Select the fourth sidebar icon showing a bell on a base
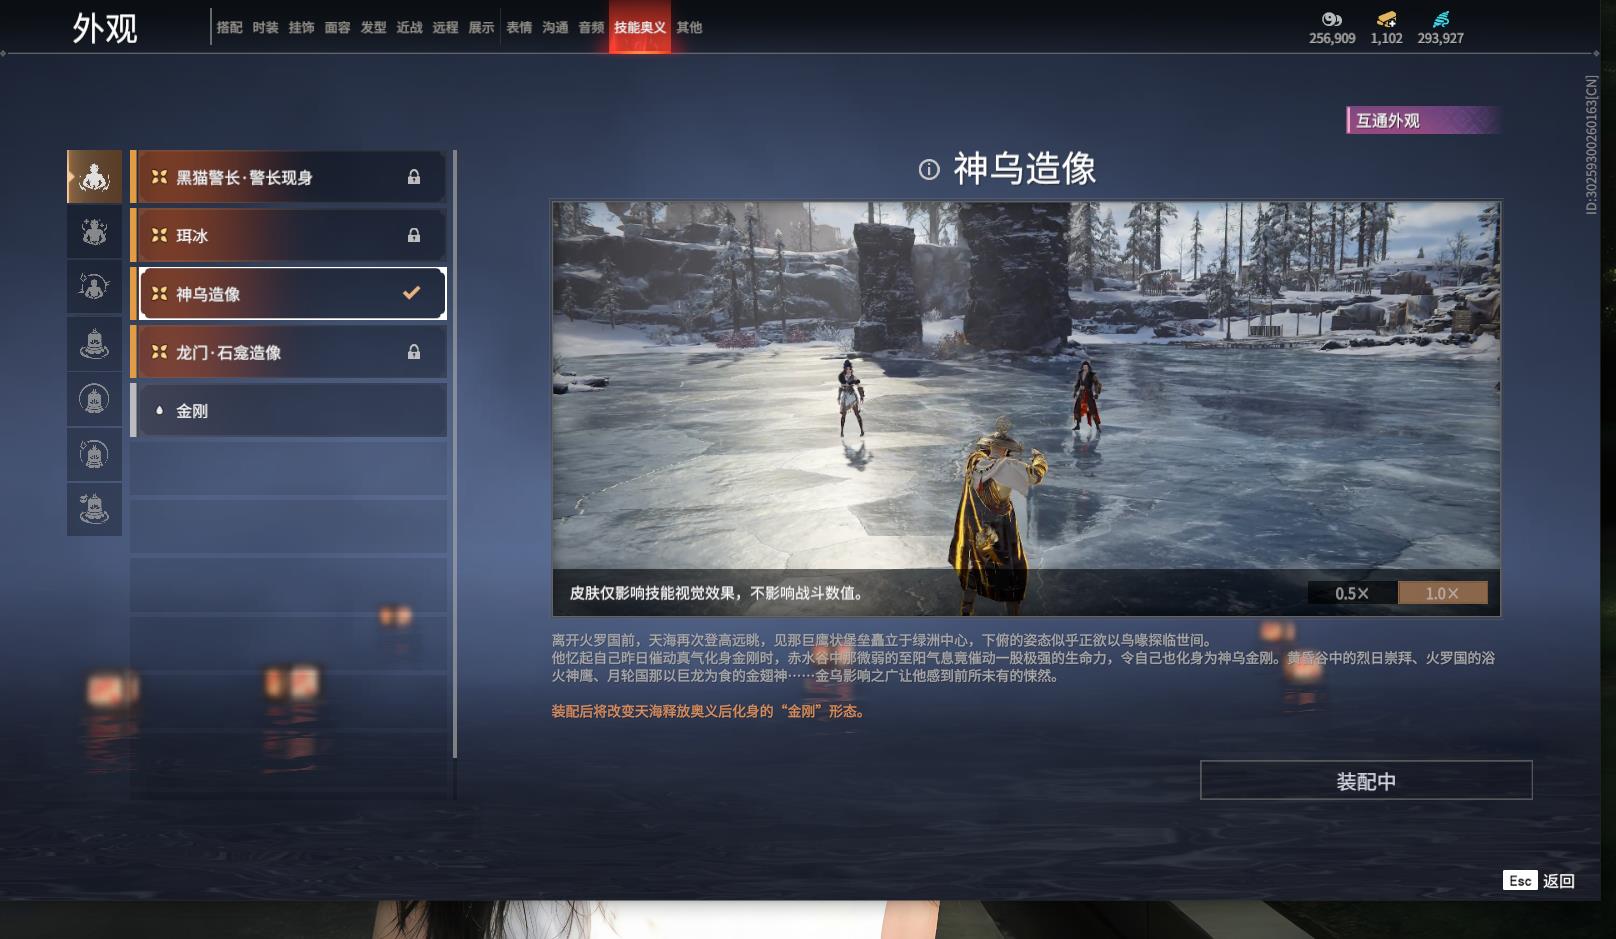The width and height of the screenshot is (1616, 939). coord(94,344)
